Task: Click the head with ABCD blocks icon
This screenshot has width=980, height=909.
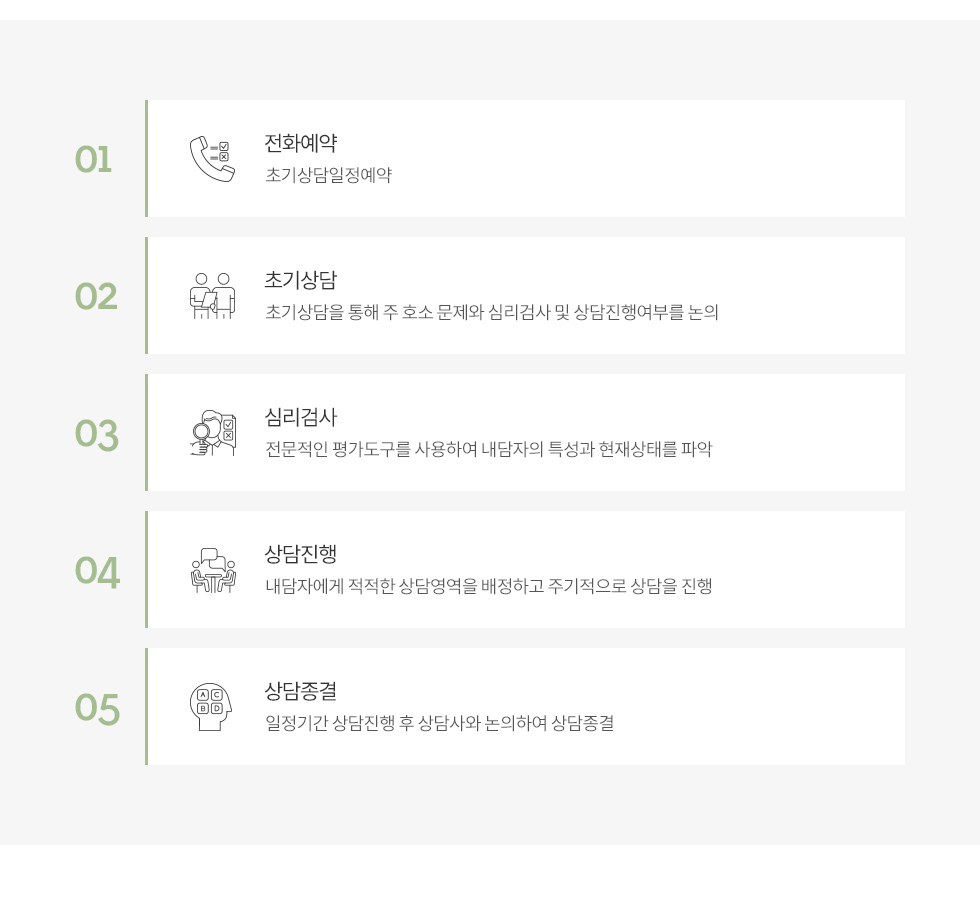Action: (211, 706)
